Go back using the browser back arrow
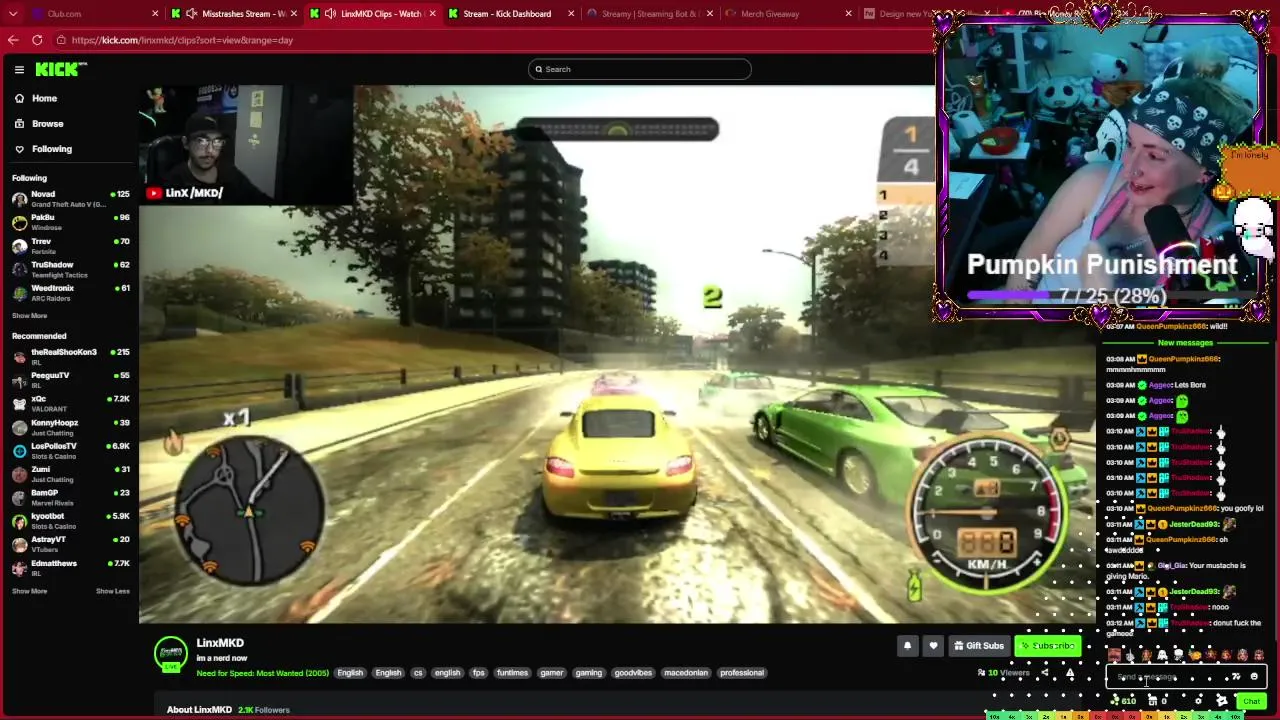 pyautogui.click(x=13, y=40)
